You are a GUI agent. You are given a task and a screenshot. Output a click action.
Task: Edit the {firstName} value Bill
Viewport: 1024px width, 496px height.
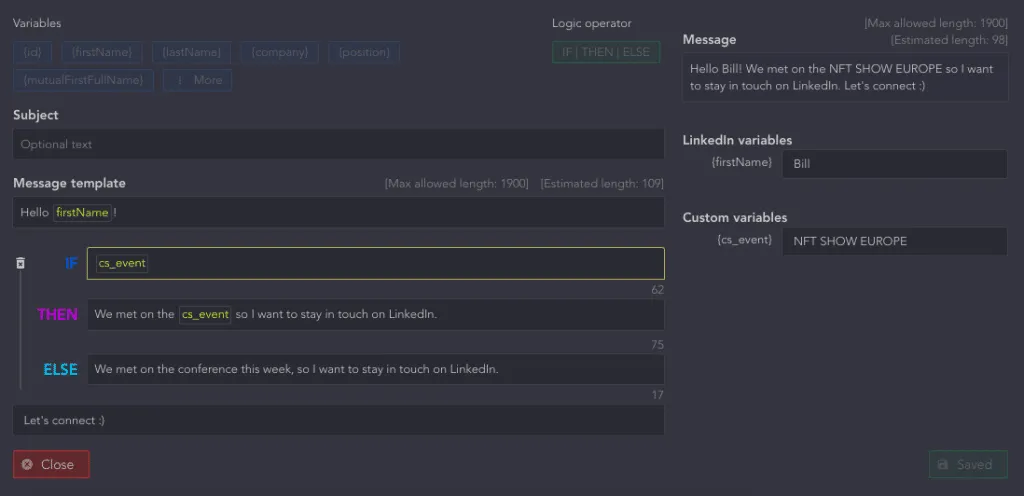pyautogui.click(x=895, y=164)
